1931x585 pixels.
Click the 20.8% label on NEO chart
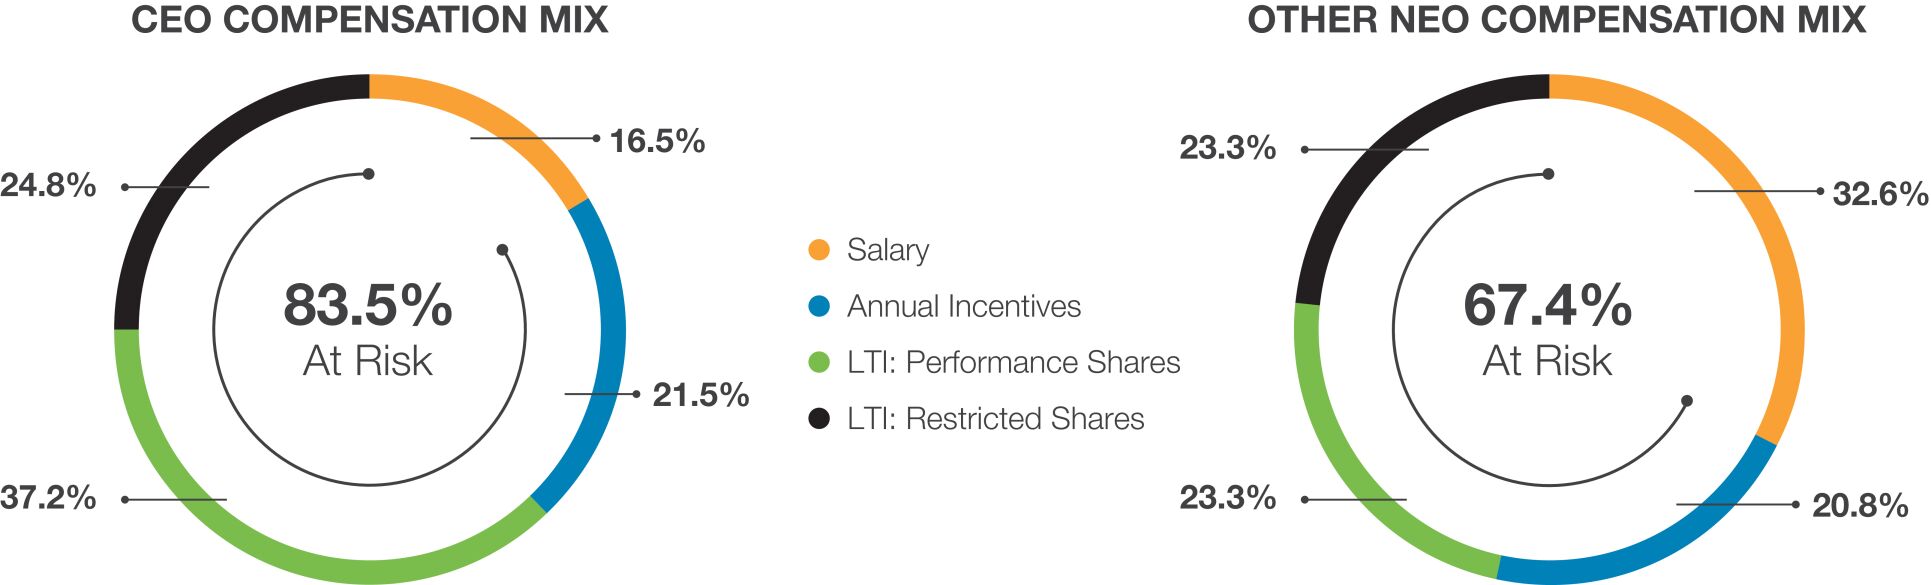[x=1860, y=505]
